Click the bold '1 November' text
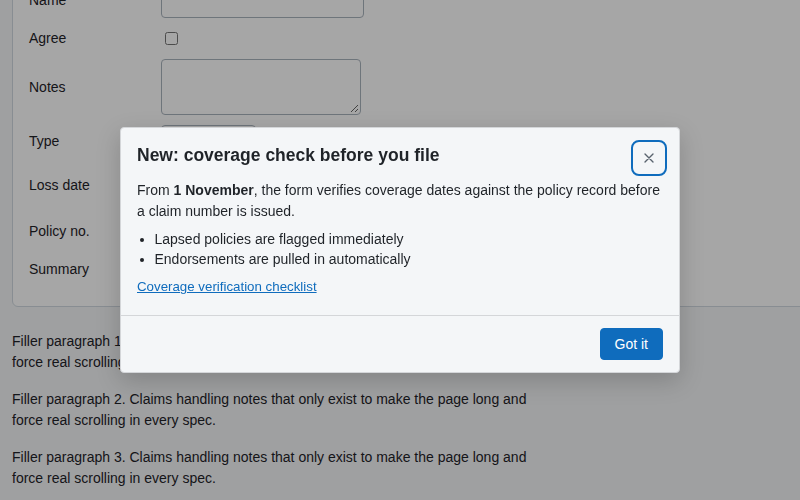 tap(213, 190)
